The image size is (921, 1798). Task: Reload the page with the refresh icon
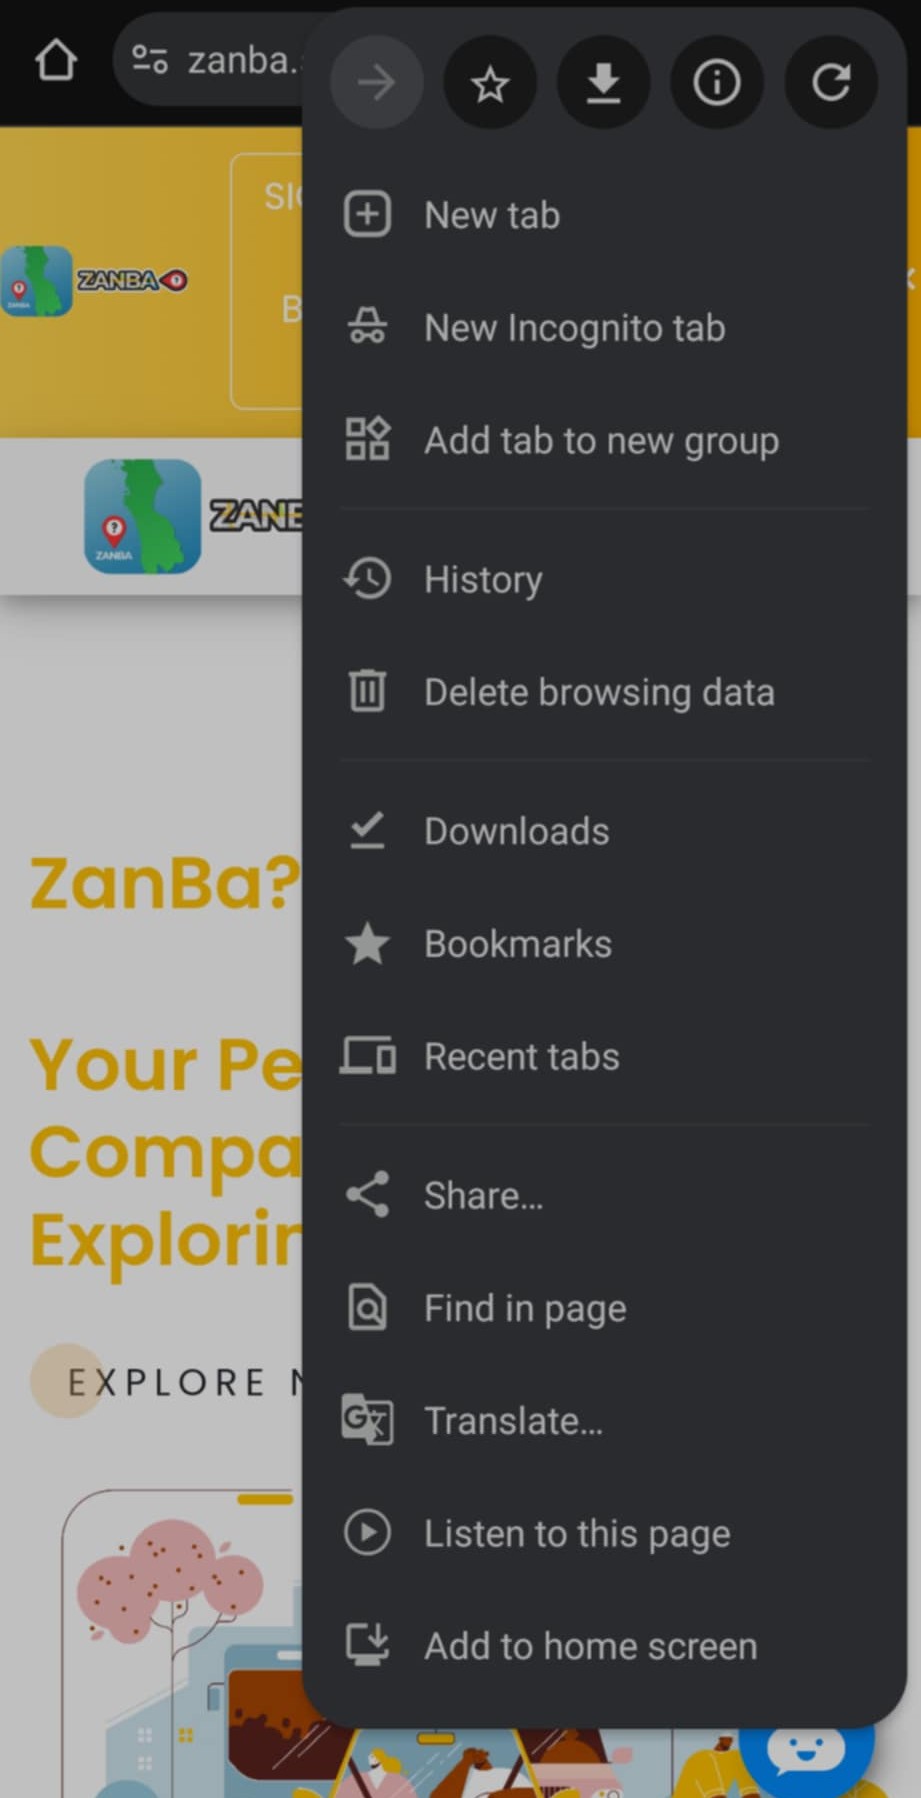coord(831,83)
